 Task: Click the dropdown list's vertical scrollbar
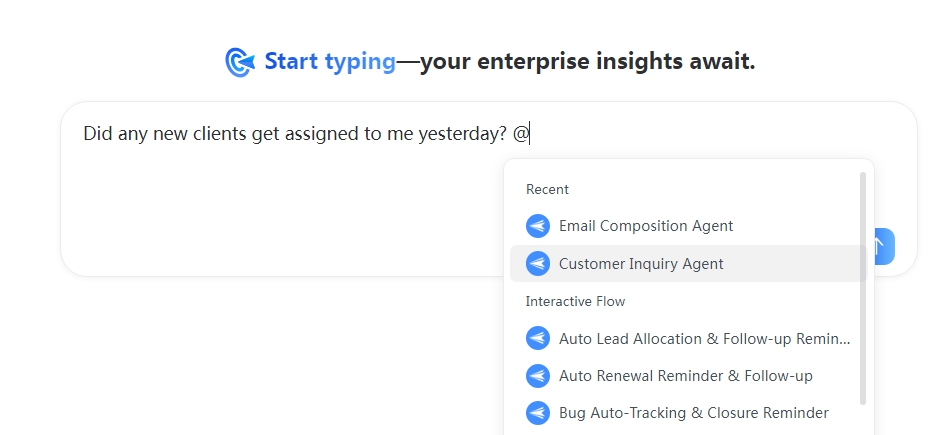click(x=863, y=288)
